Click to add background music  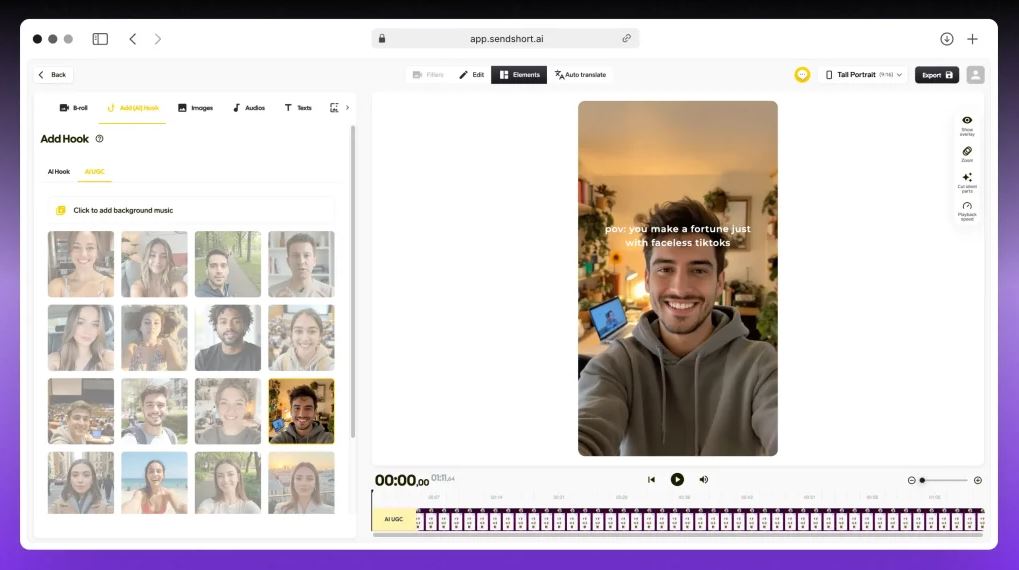191,210
